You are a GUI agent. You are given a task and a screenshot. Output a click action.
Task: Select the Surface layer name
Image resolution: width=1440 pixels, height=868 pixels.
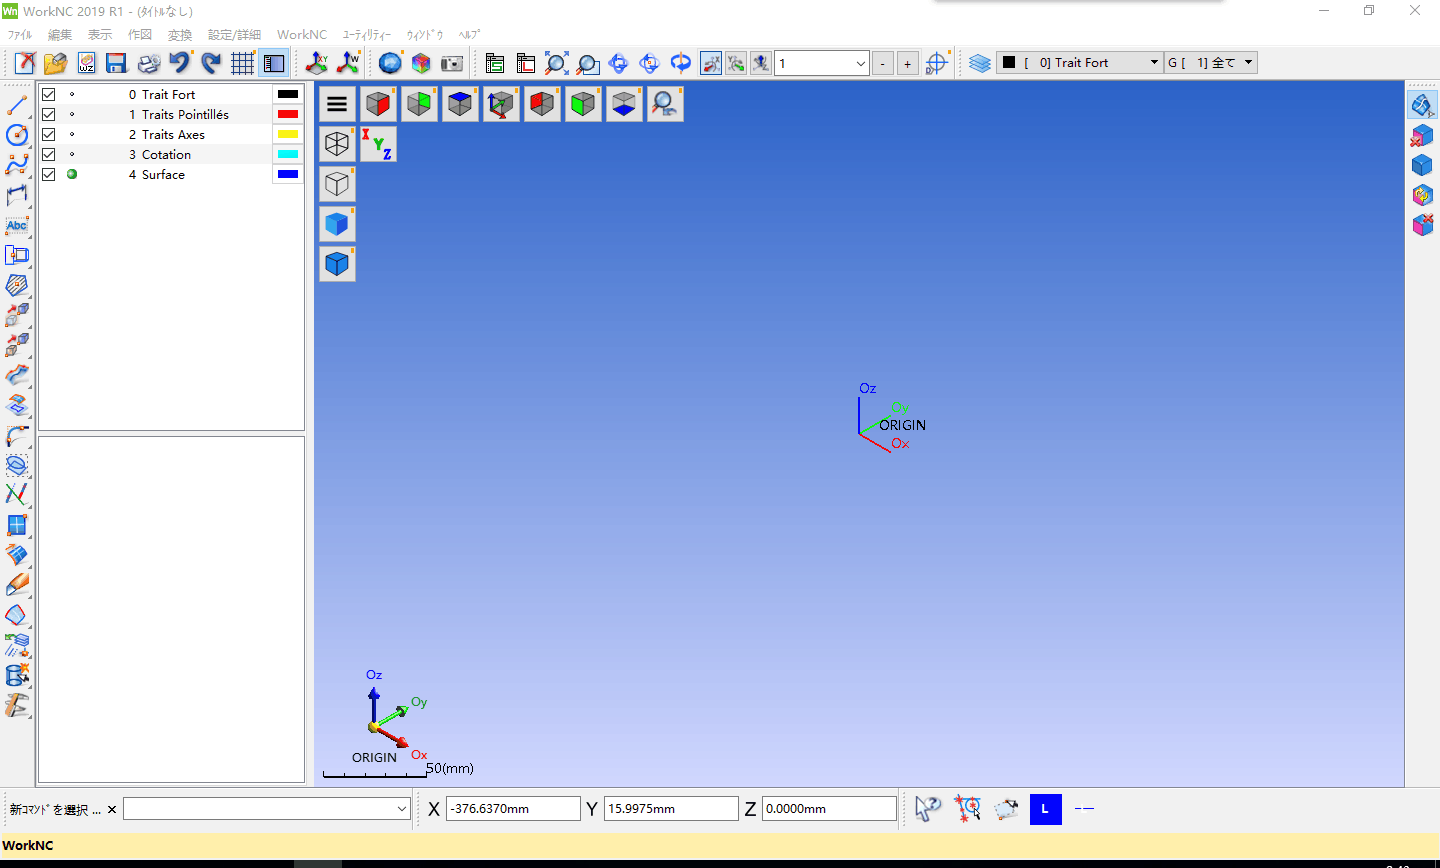163,174
